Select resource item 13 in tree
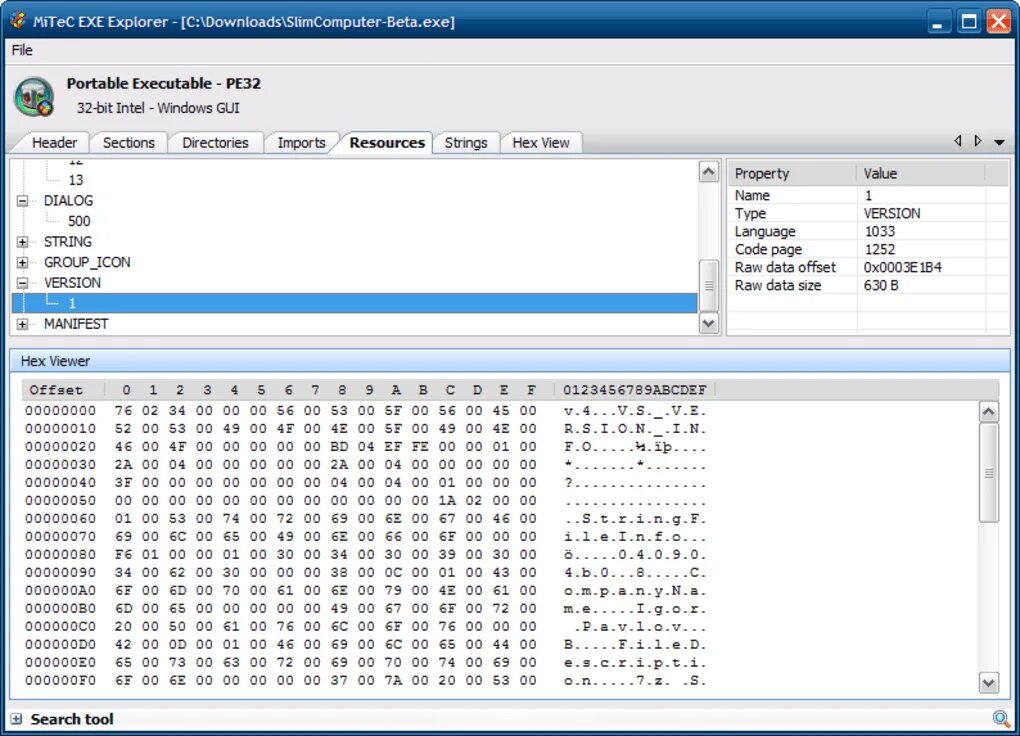1020x736 pixels. tap(75, 180)
